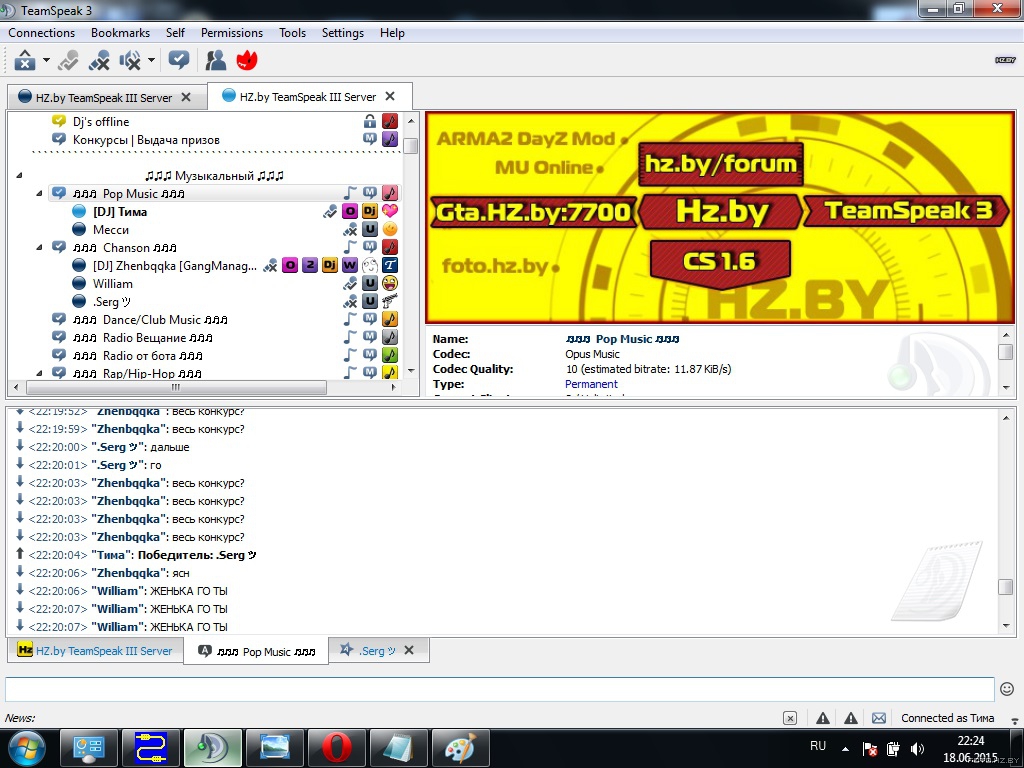
Task: Click the orange music note on Dance/Club Music
Action: pyautogui.click(x=390, y=319)
